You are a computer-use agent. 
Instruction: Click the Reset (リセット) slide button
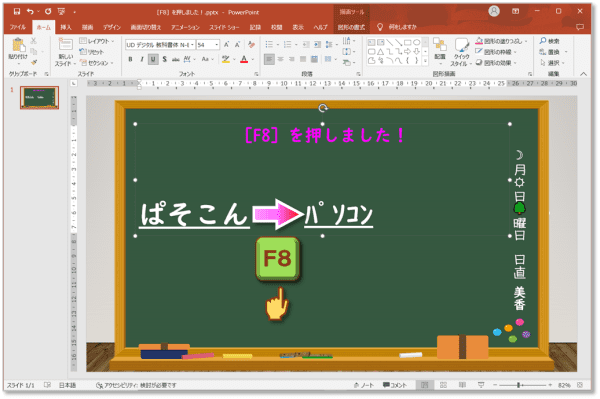point(91,52)
